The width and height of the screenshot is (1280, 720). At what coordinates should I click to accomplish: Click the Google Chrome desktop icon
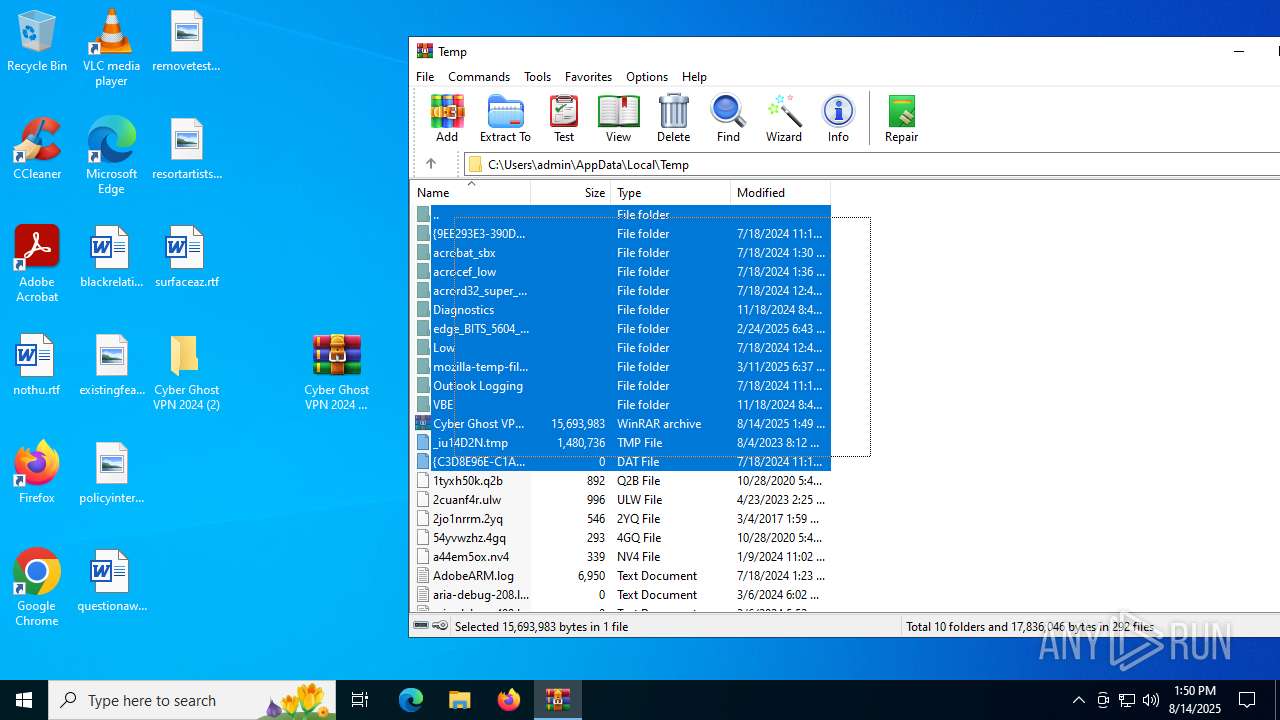click(x=37, y=588)
